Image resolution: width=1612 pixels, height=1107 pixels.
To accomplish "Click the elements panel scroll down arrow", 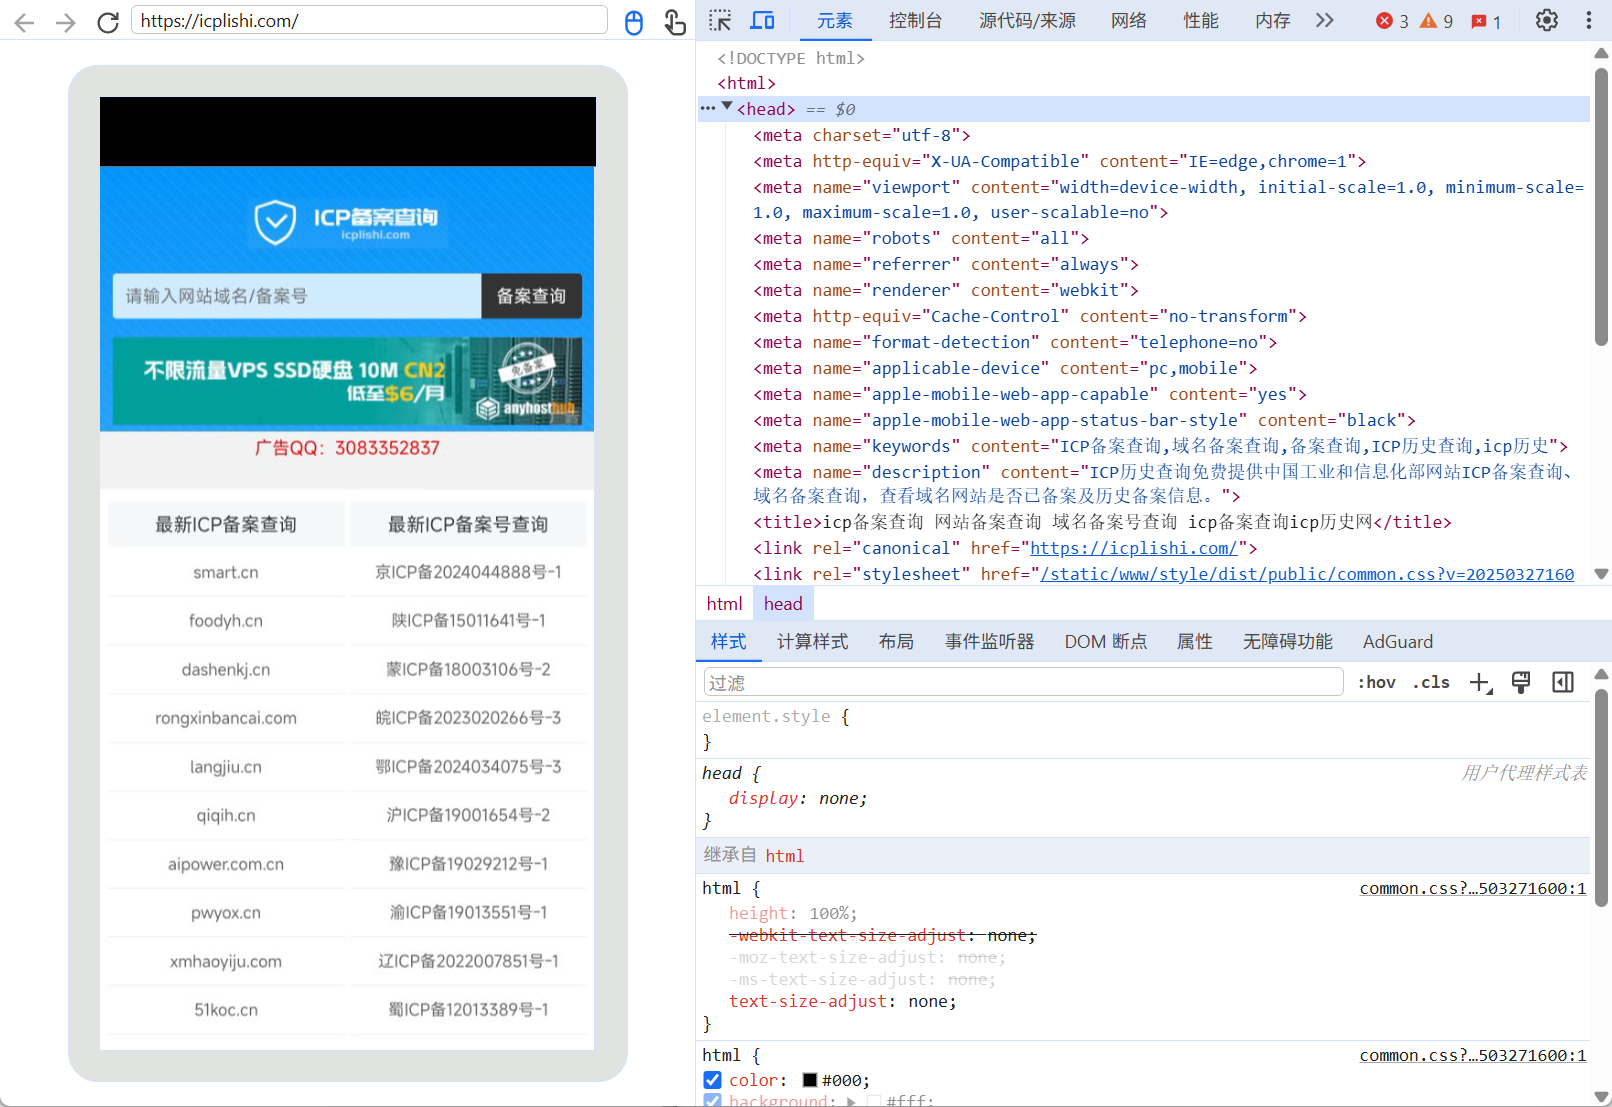I will point(1601,574).
